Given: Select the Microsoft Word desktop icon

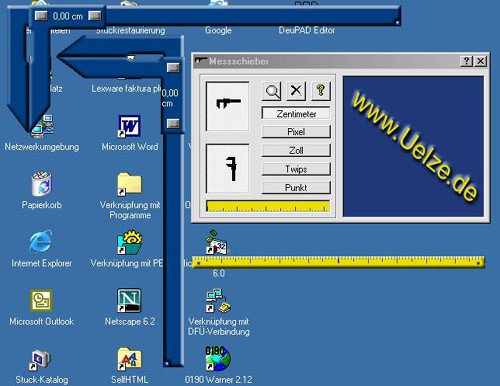Looking at the screenshot, I should (130, 126).
